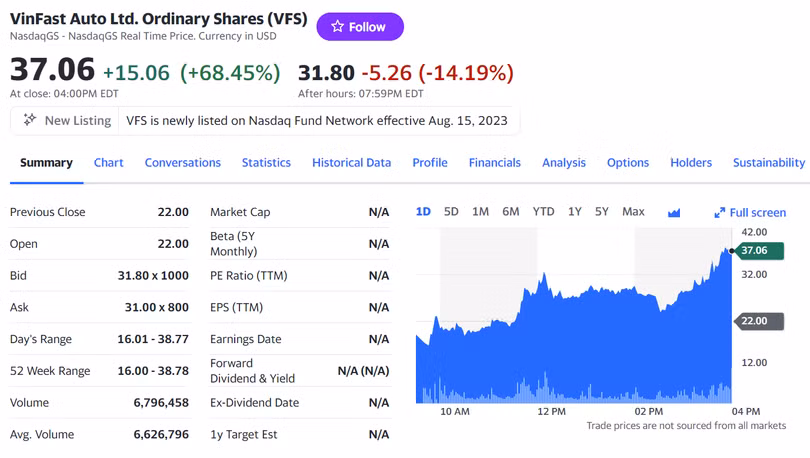View the Financials tab
The width and height of the screenshot is (810, 458).
pyautogui.click(x=494, y=162)
